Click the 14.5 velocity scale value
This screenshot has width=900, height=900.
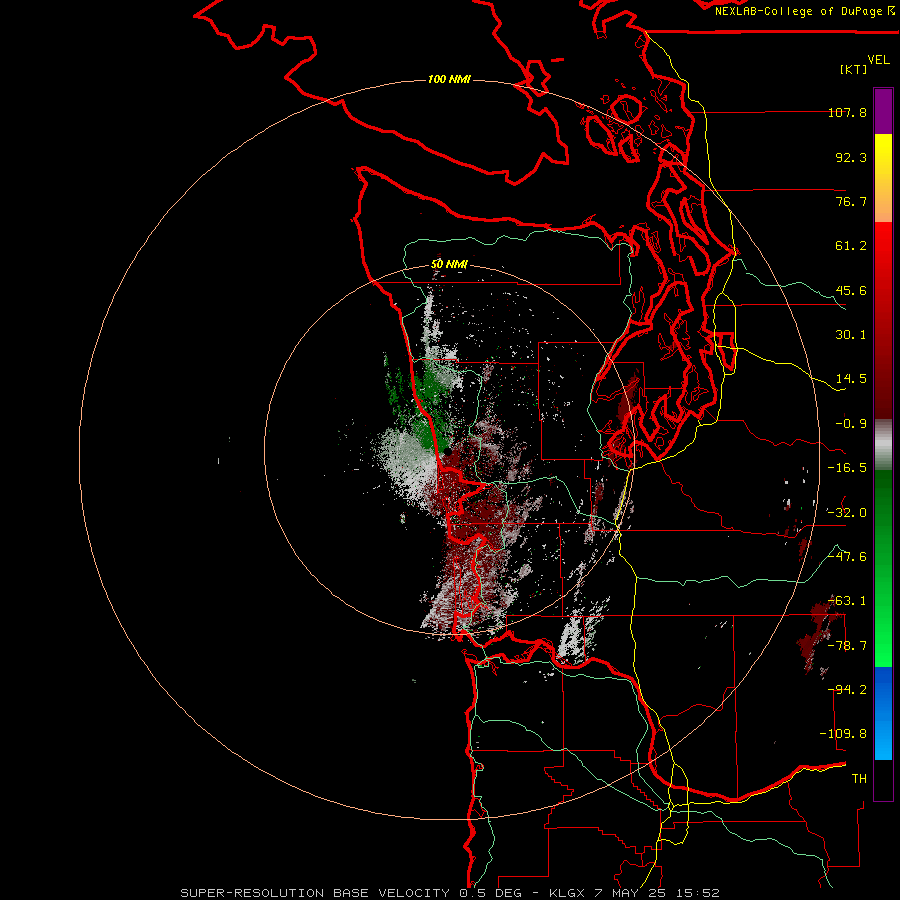pos(851,379)
